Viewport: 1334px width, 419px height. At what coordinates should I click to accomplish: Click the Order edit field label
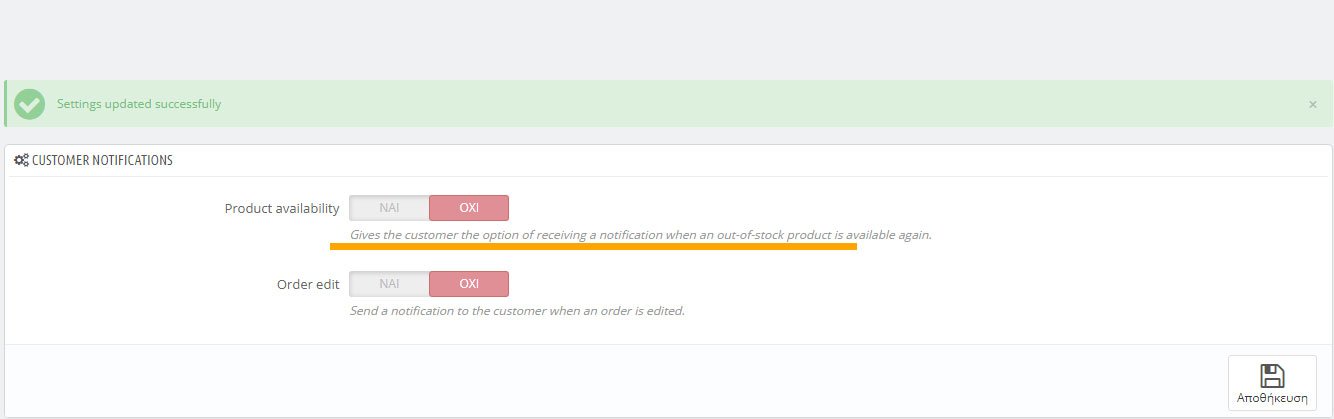pos(308,284)
